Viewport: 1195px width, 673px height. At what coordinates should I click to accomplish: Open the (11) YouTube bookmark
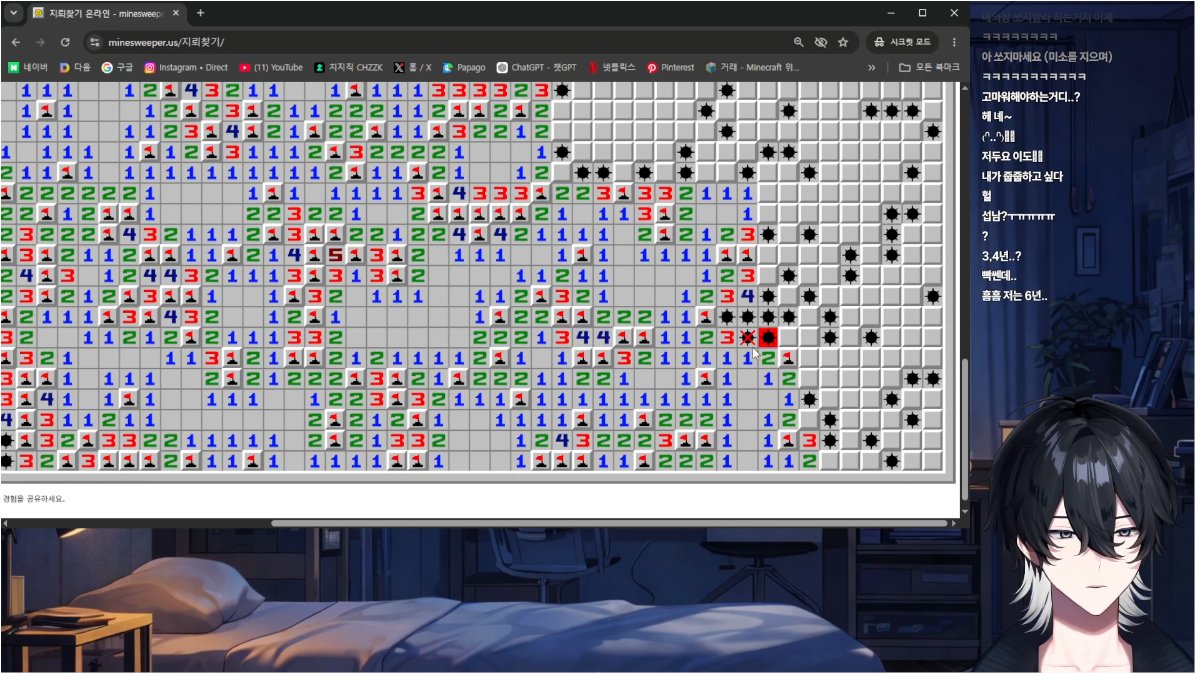coord(271,67)
